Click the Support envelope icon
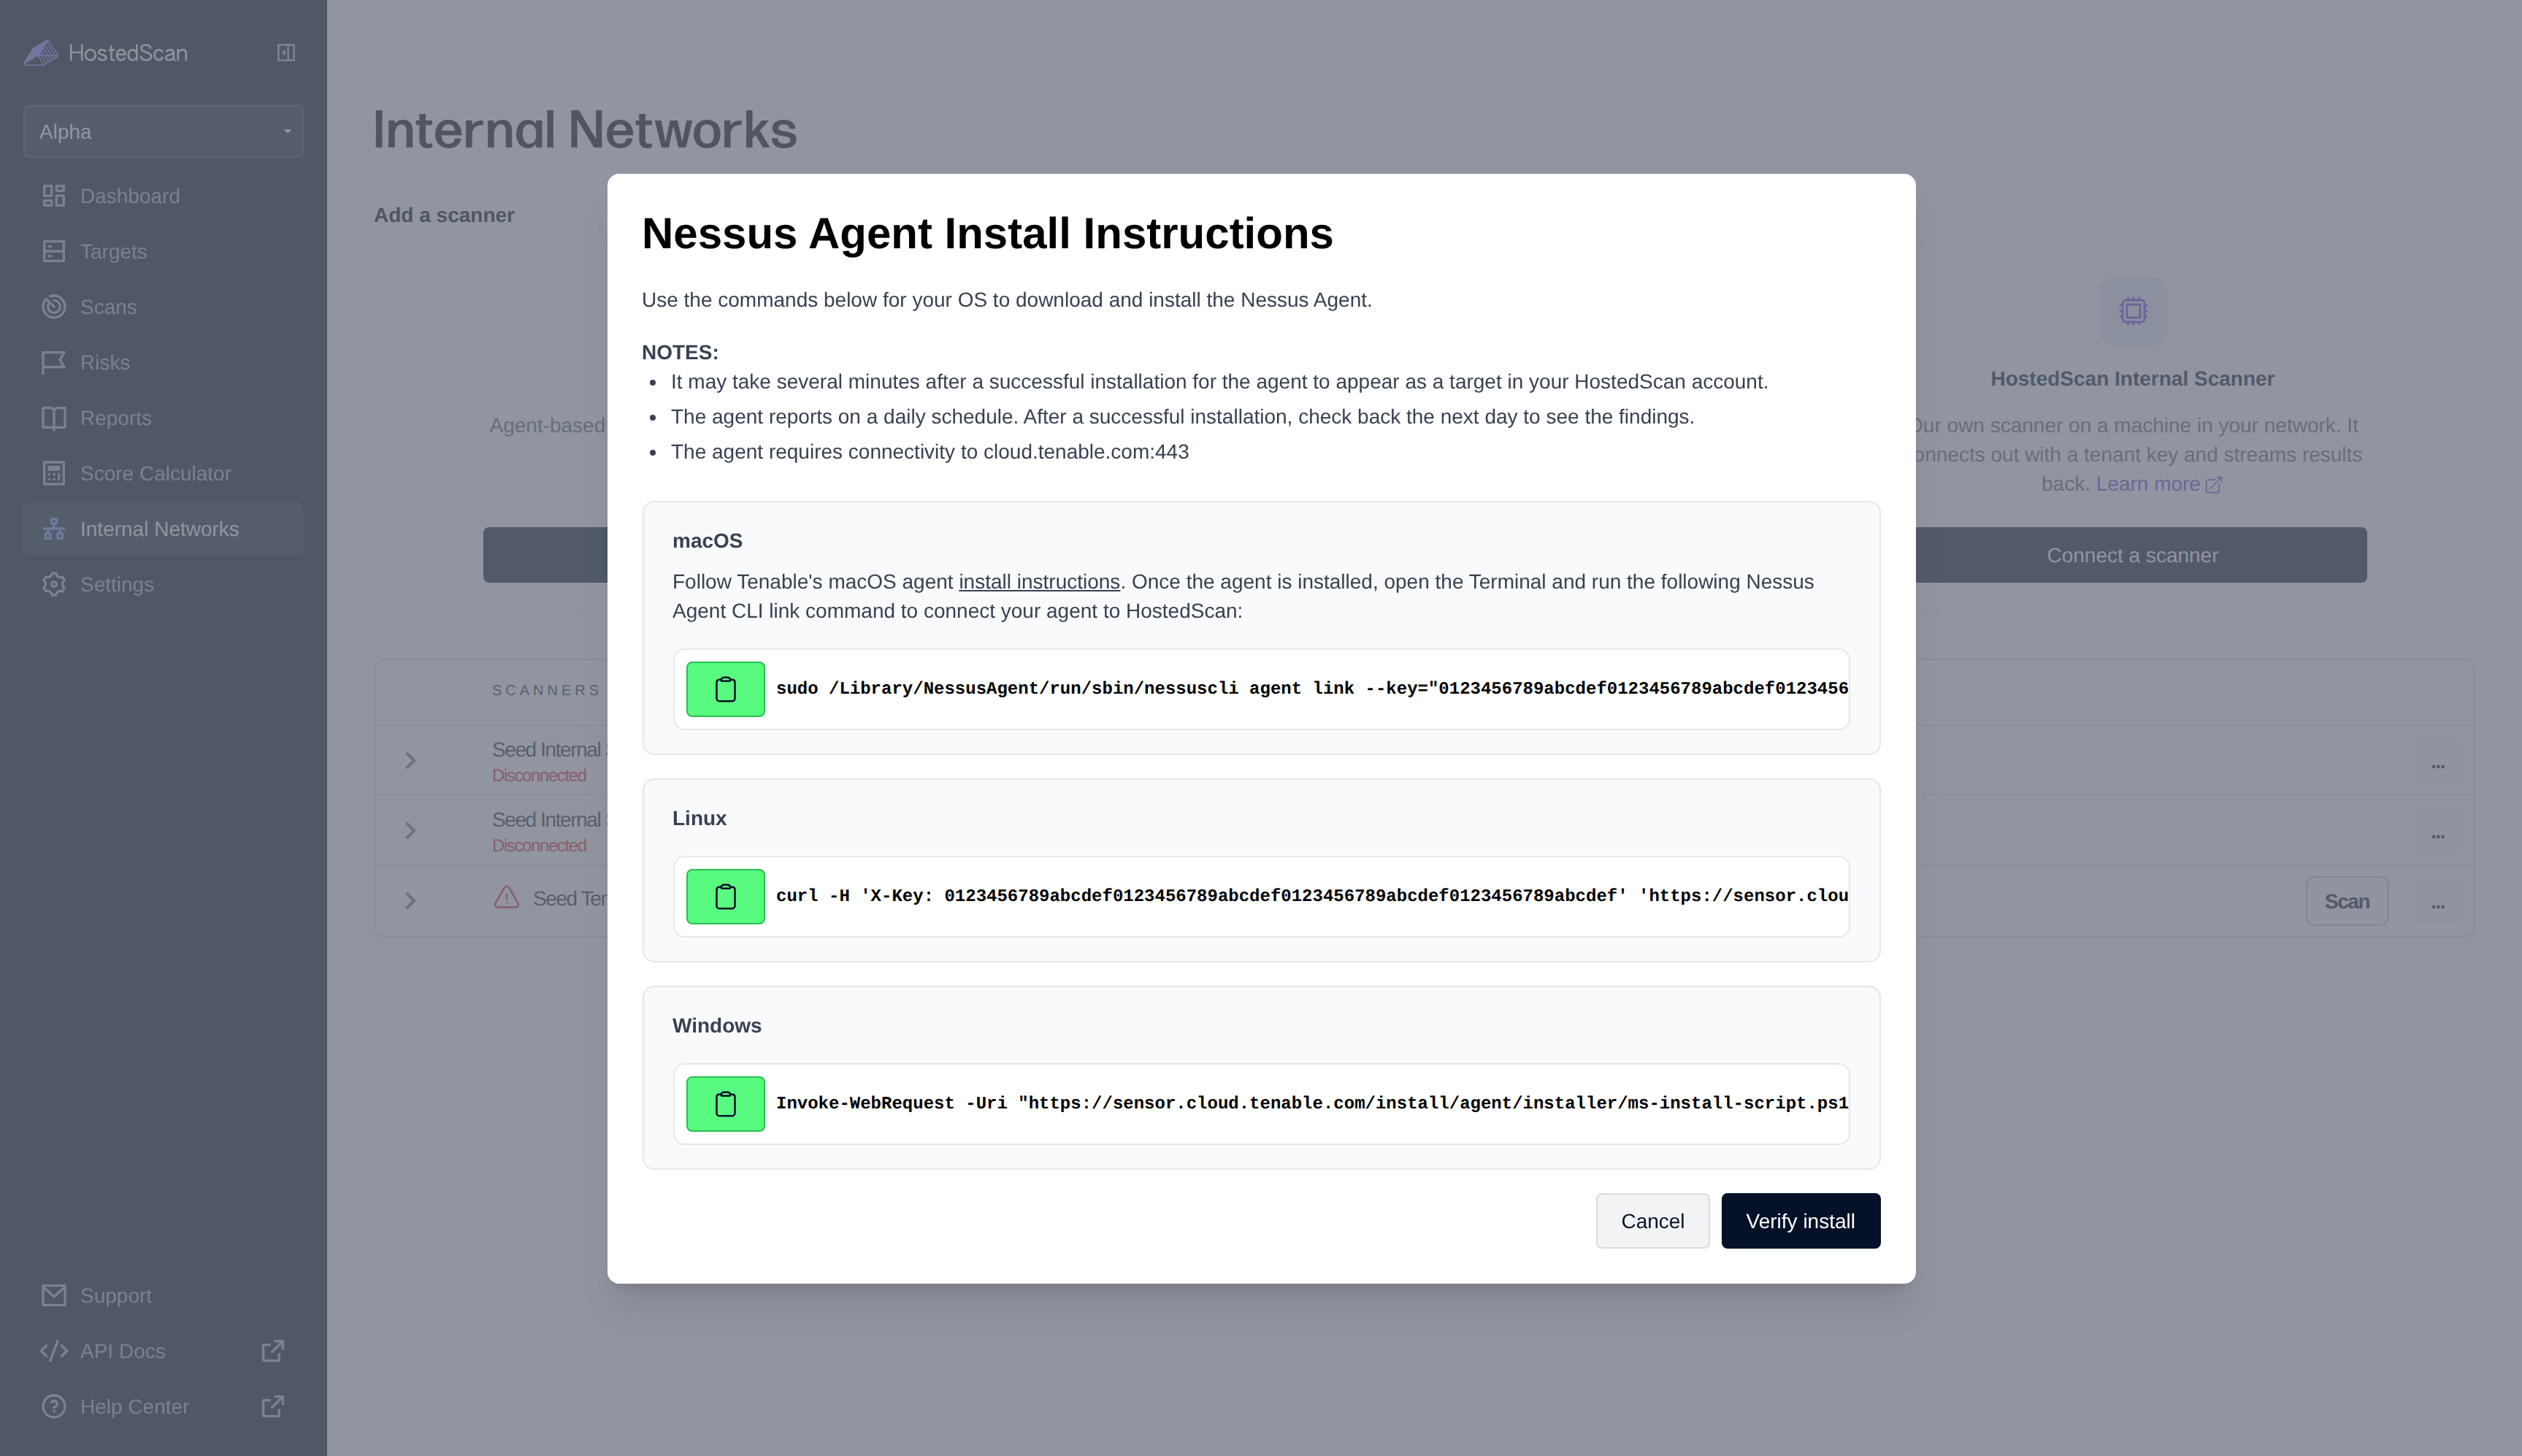 [x=54, y=1295]
